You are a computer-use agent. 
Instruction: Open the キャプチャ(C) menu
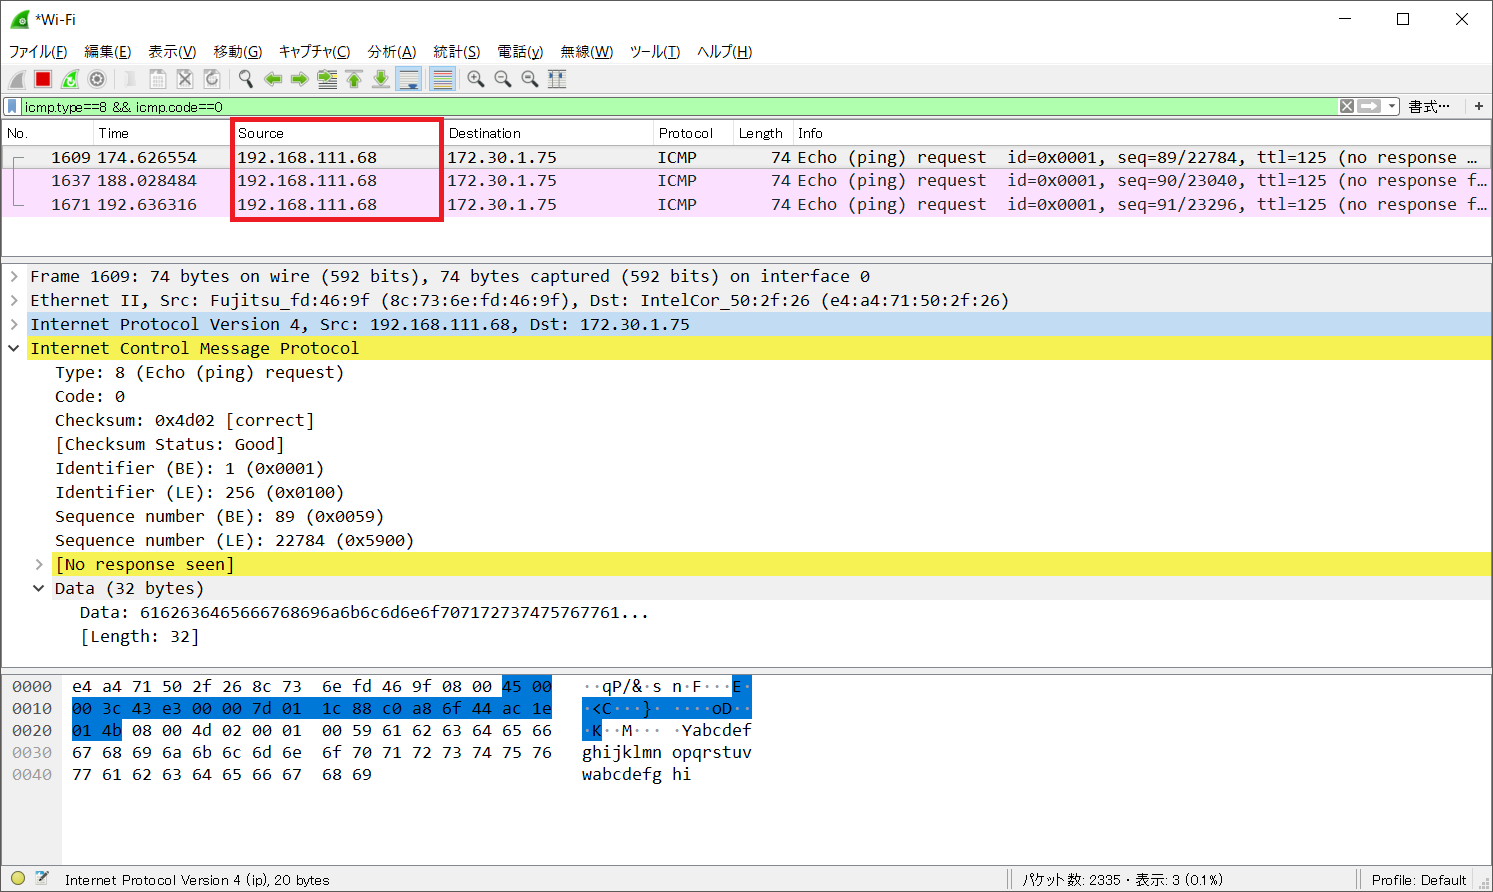314,52
